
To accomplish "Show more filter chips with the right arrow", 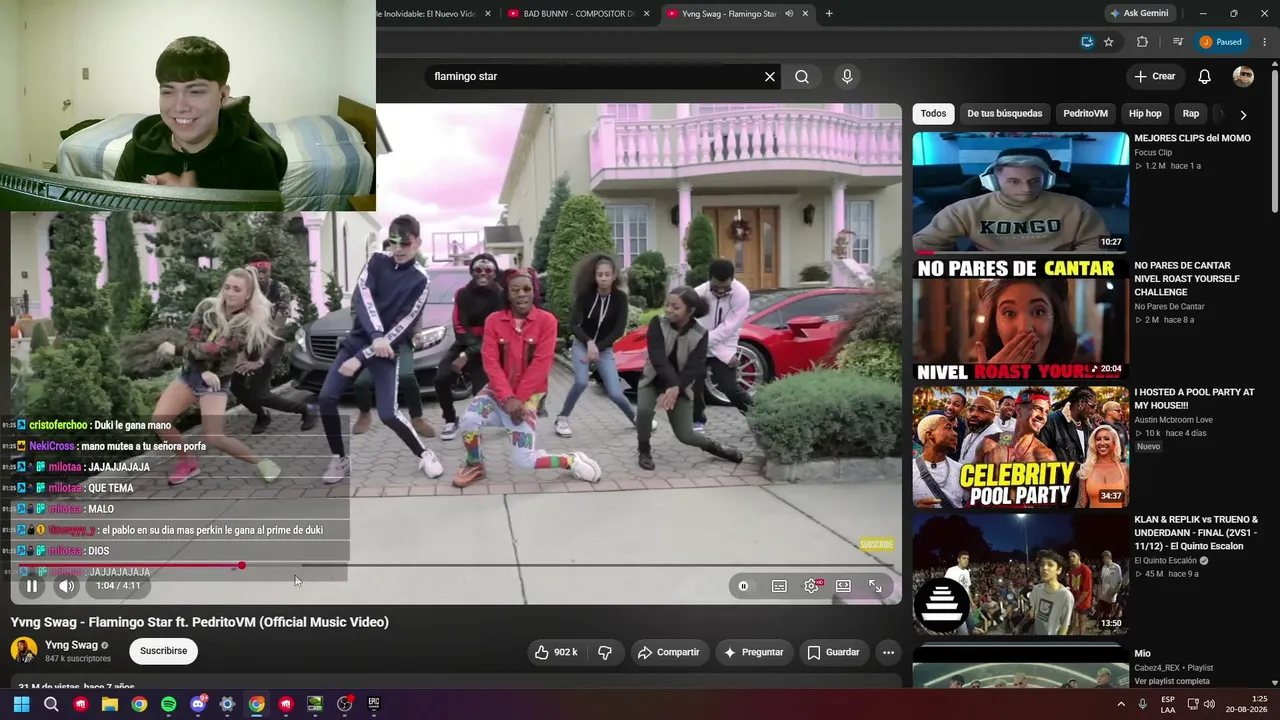I will [1243, 115].
